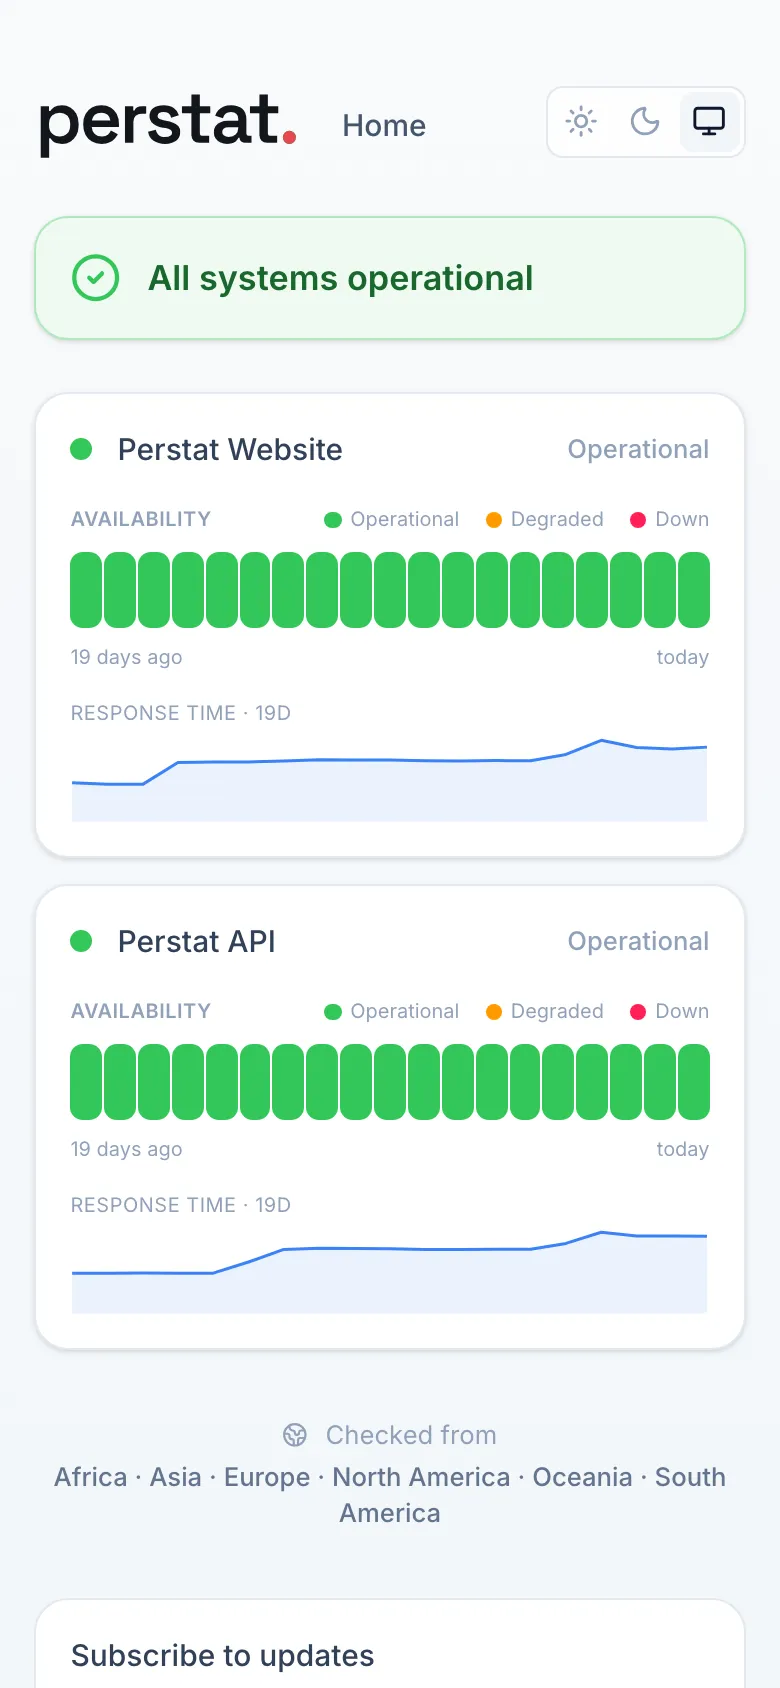
Task: Click RESPONSE TIME · 19D label in Perstat Website
Action: coord(181,713)
